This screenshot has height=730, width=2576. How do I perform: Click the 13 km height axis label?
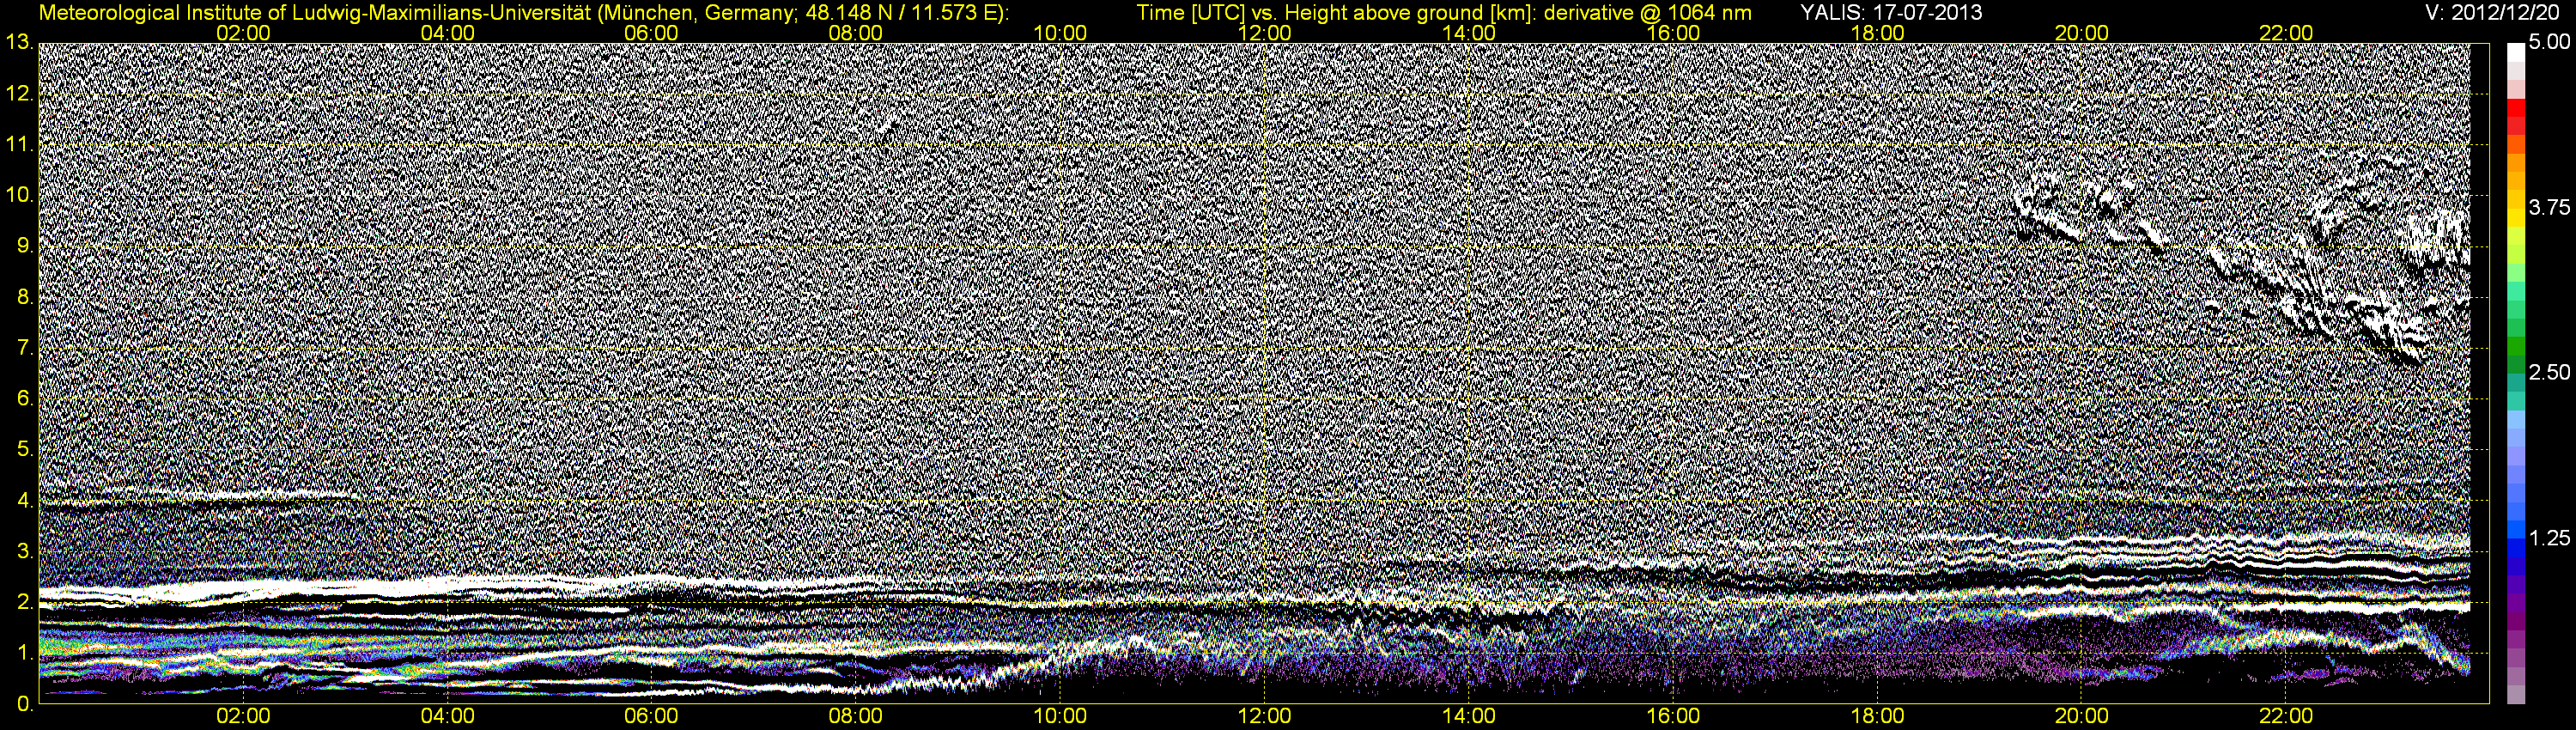click(18, 42)
